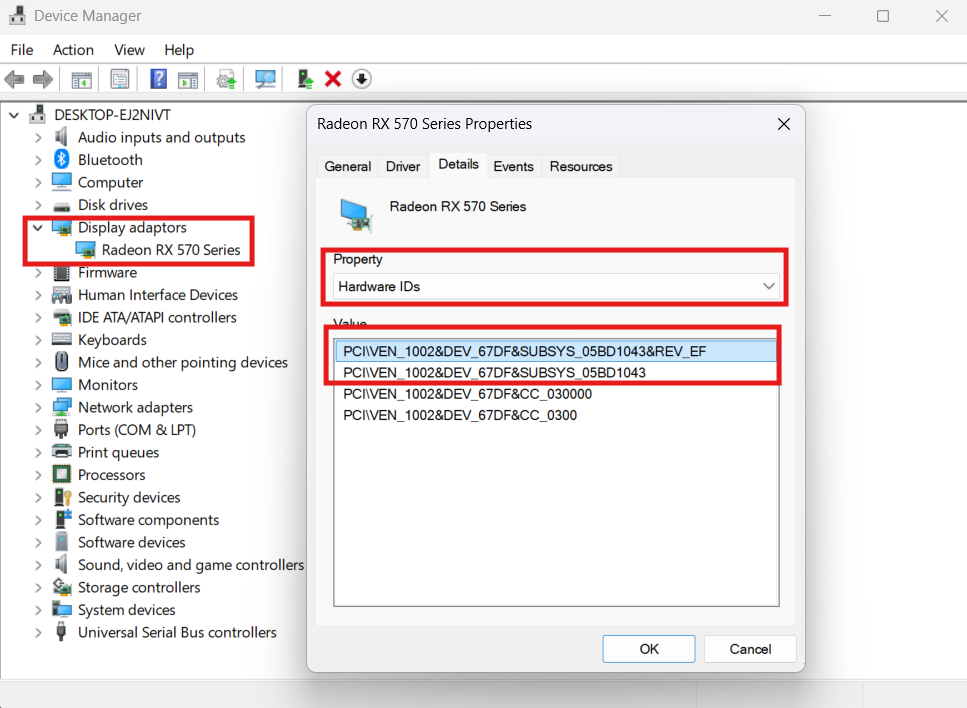
Task: Switch to the Resources tab
Action: pos(581,167)
